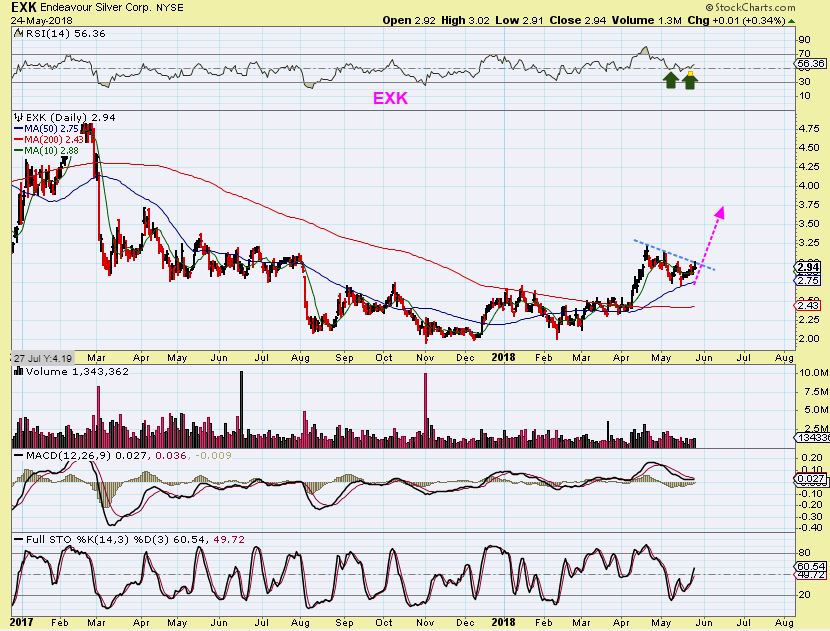The height and width of the screenshot is (631, 830).
Task: Click the 49.72 stochastic value tag
Action: [x=810, y=575]
